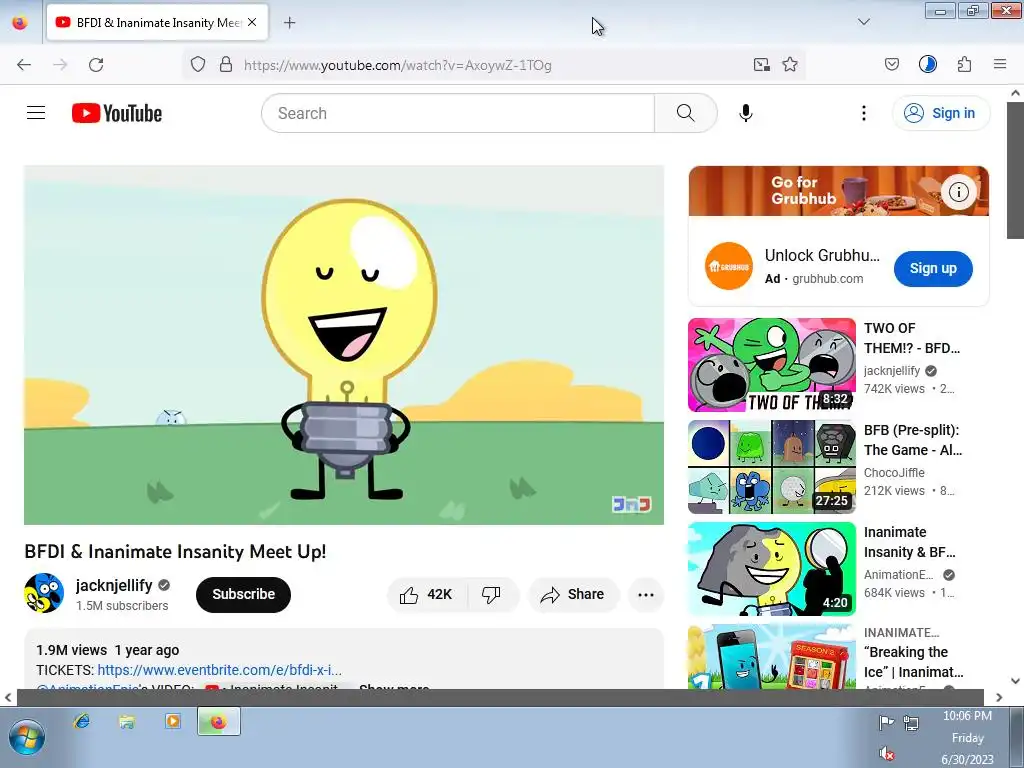Go to YouTube home via logo

117,113
